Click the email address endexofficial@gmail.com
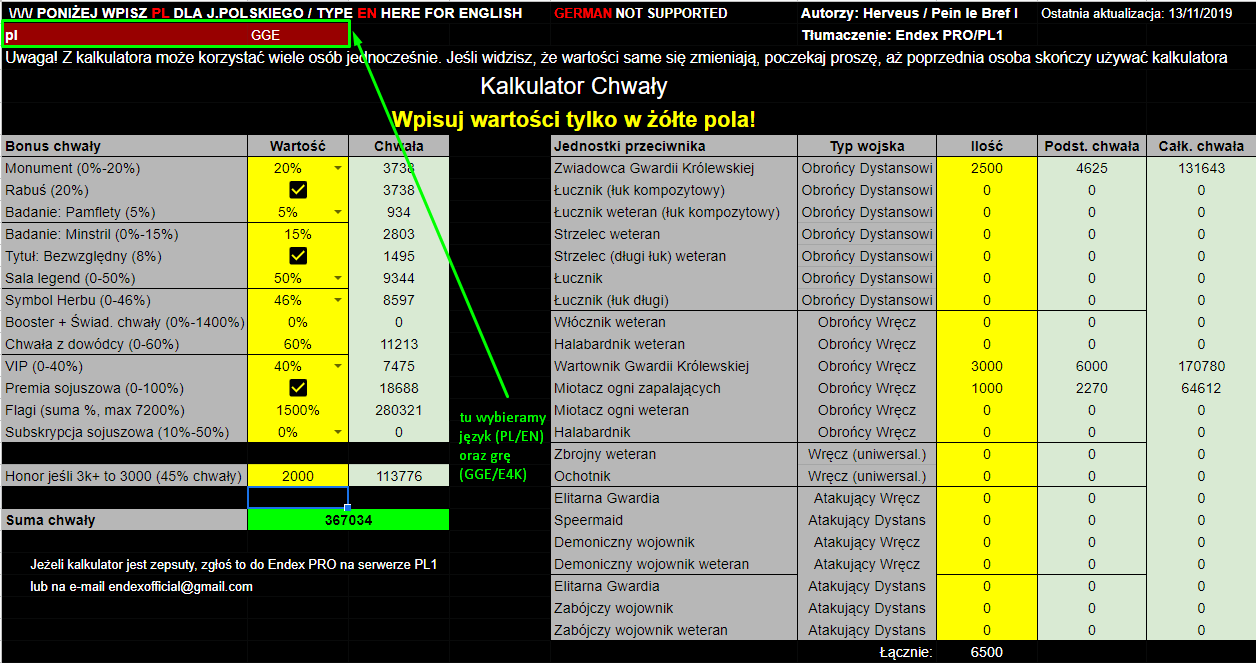 181,587
